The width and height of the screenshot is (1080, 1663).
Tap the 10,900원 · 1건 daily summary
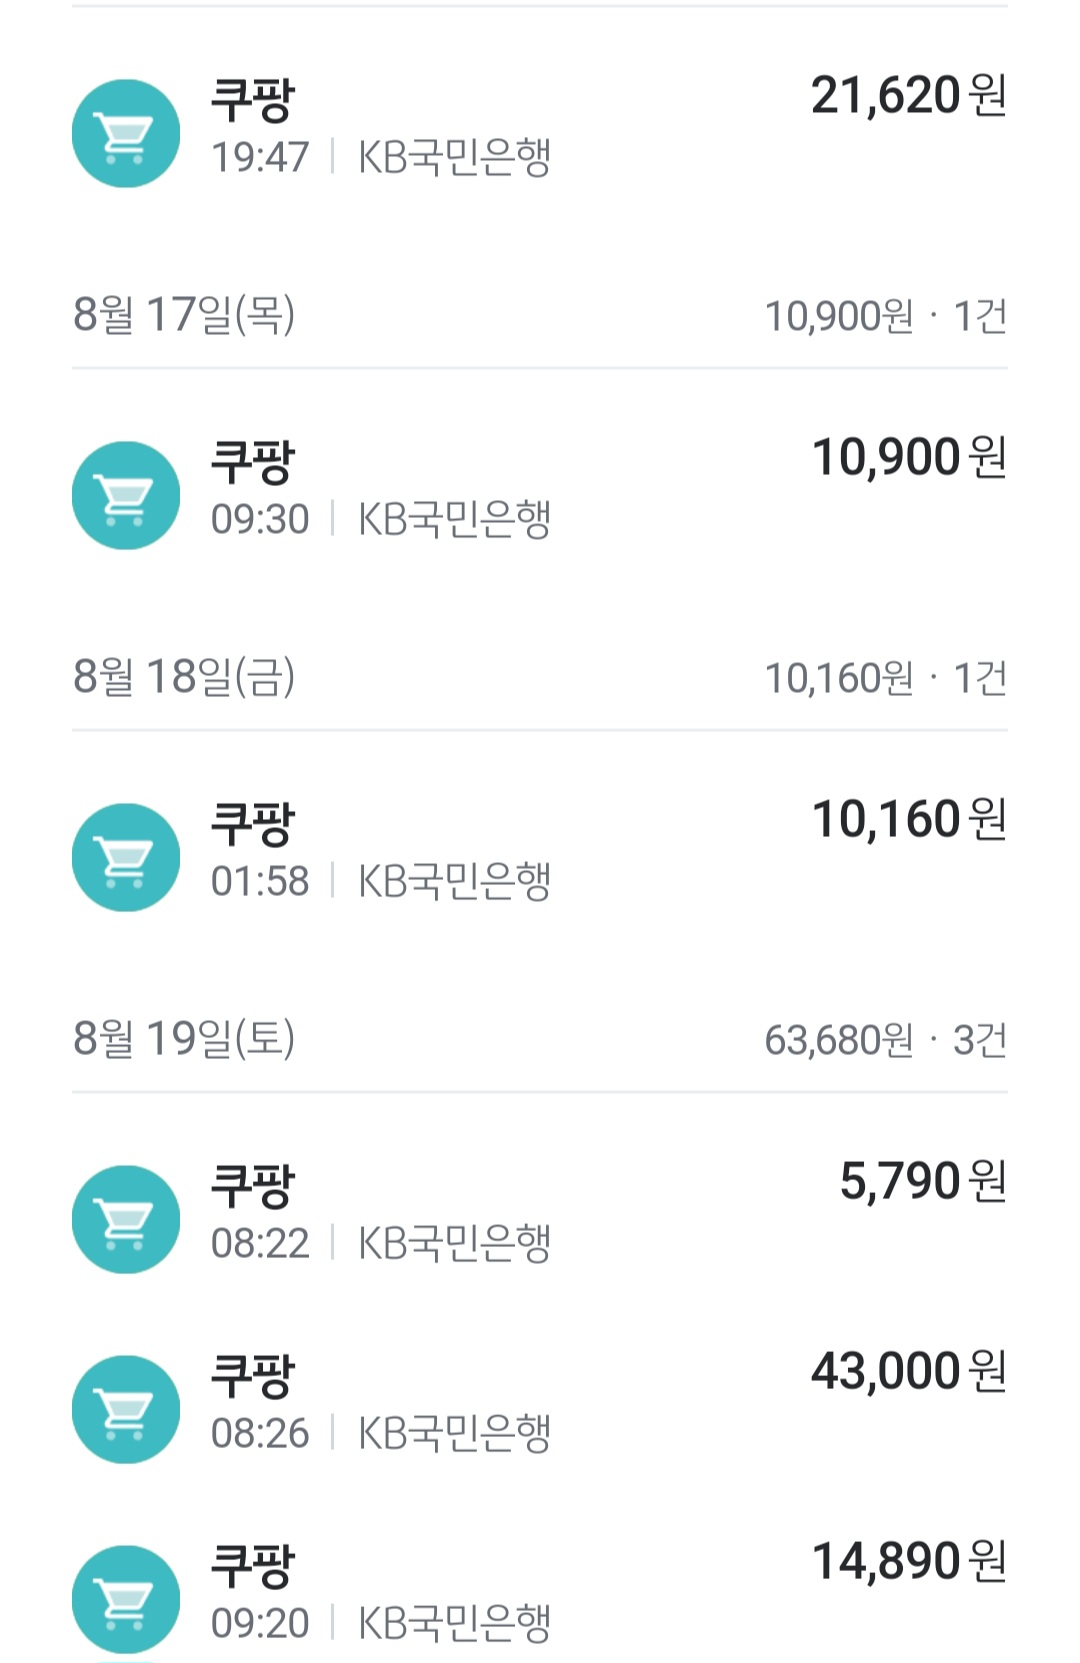coord(885,317)
